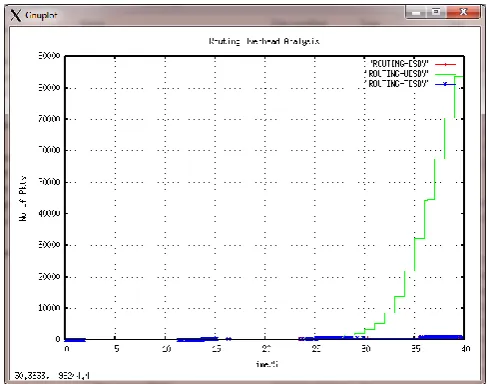Click the x-axis tick label 20
Screen dimensions: 487x384
pos(266,349)
